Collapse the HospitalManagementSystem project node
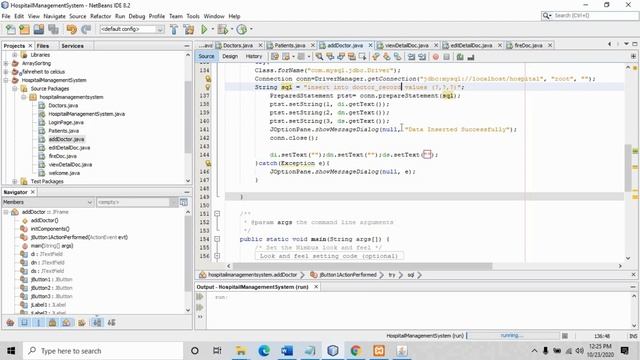 [6, 80]
